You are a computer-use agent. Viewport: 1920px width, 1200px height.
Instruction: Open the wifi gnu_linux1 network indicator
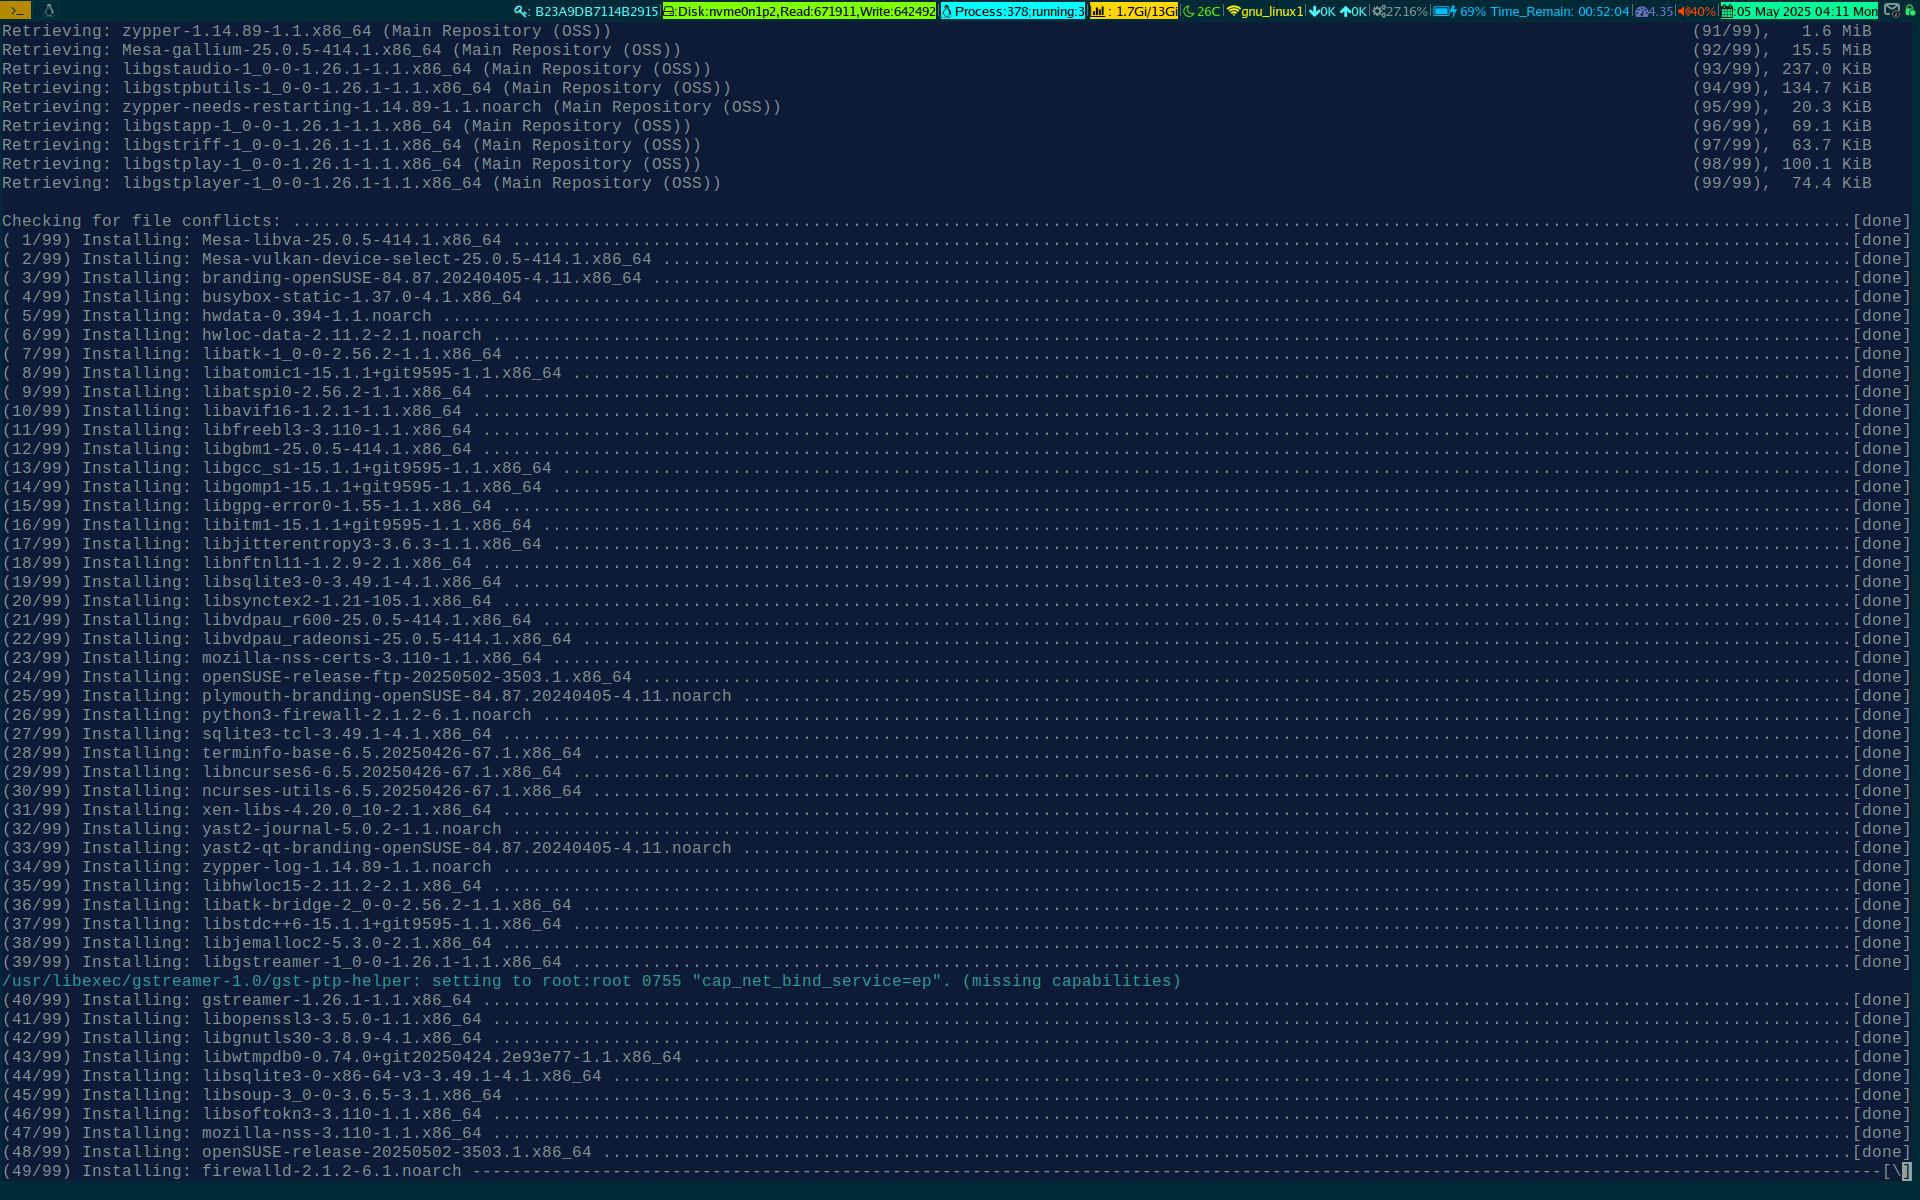click(1265, 11)
